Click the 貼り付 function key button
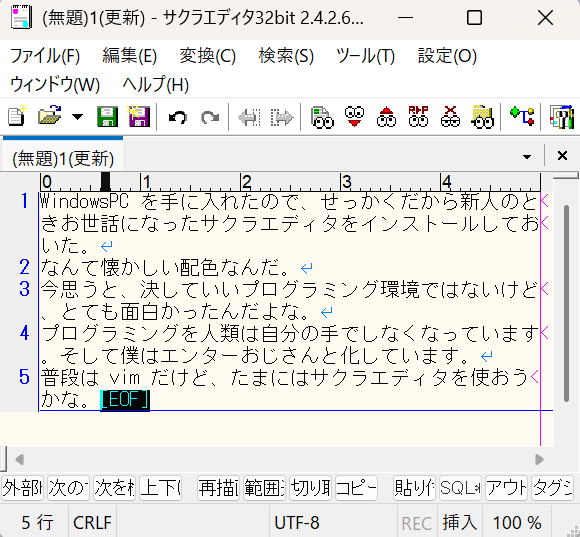 [x=414, y=488]
